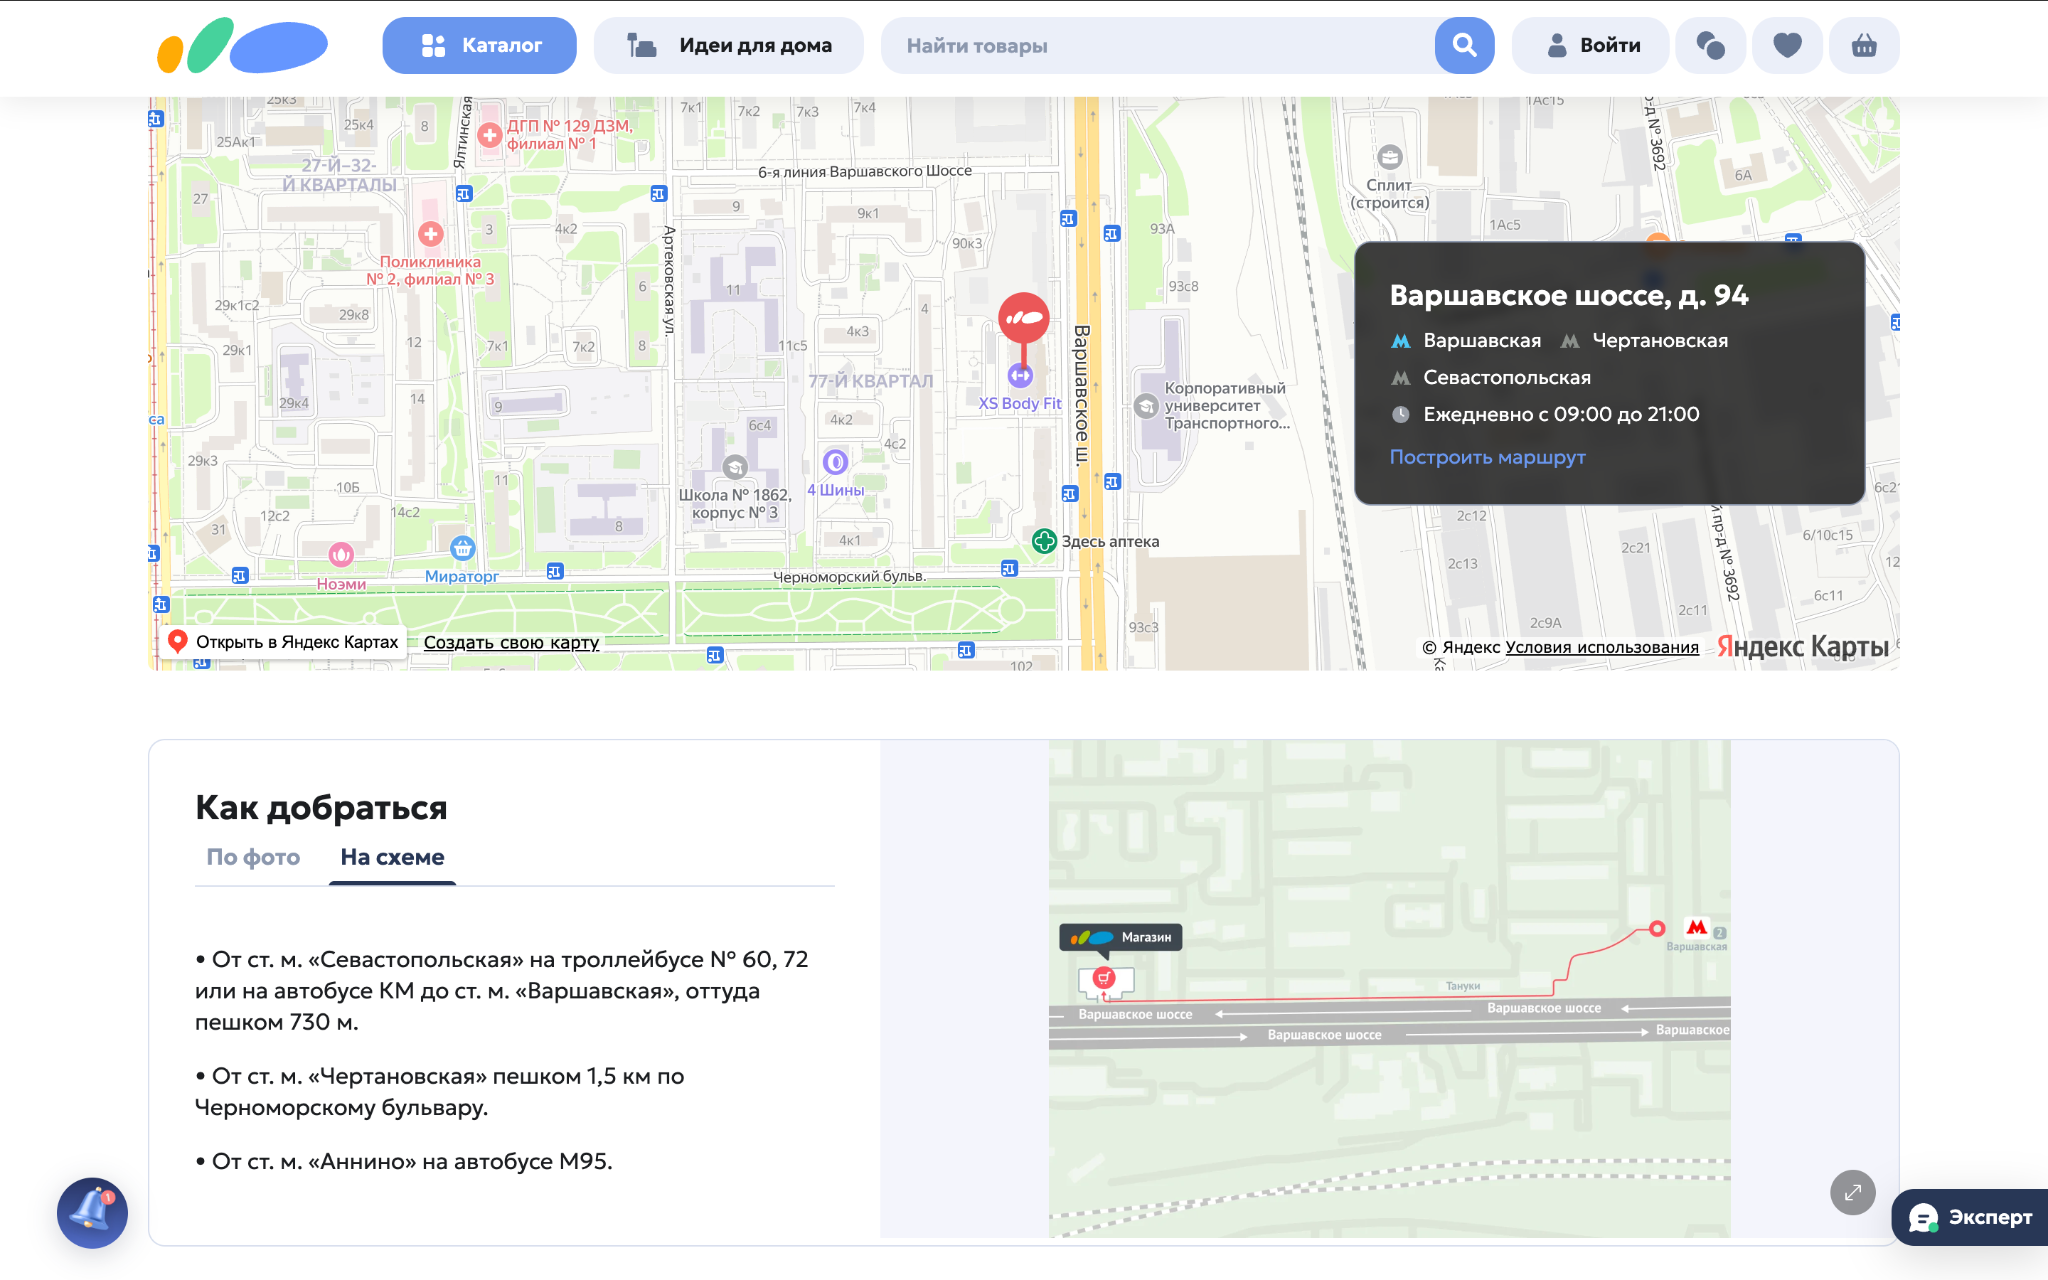Viewport: 2048px width, 1280px height.
Task: Focus the Найти товары search field
Action: [x=1157, y=46]
